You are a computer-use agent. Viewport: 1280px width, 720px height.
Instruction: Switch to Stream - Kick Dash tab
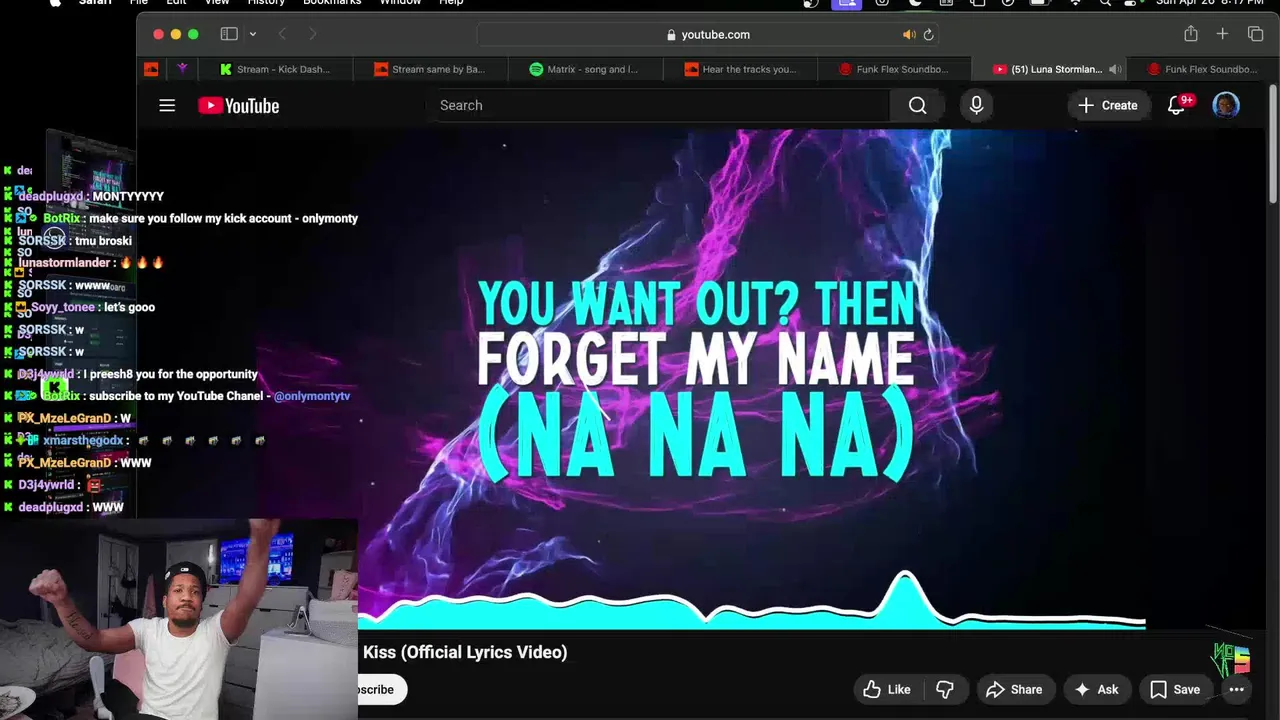click(x=275, y=69)
